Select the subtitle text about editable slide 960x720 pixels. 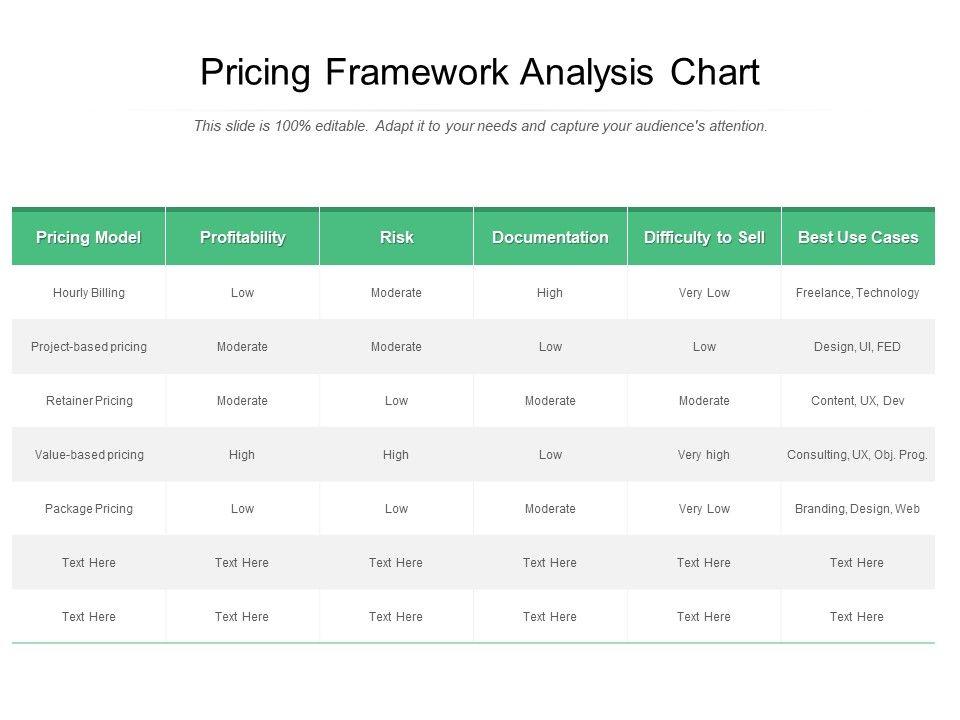tap(480, 127)
